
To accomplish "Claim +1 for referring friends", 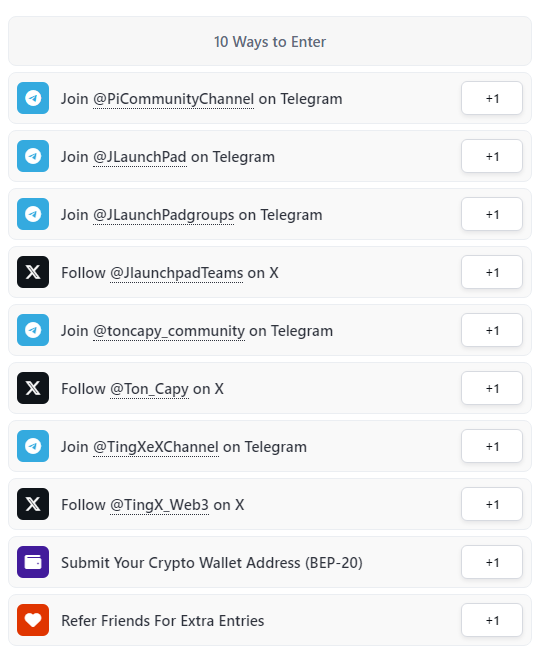I will (492, 620).
